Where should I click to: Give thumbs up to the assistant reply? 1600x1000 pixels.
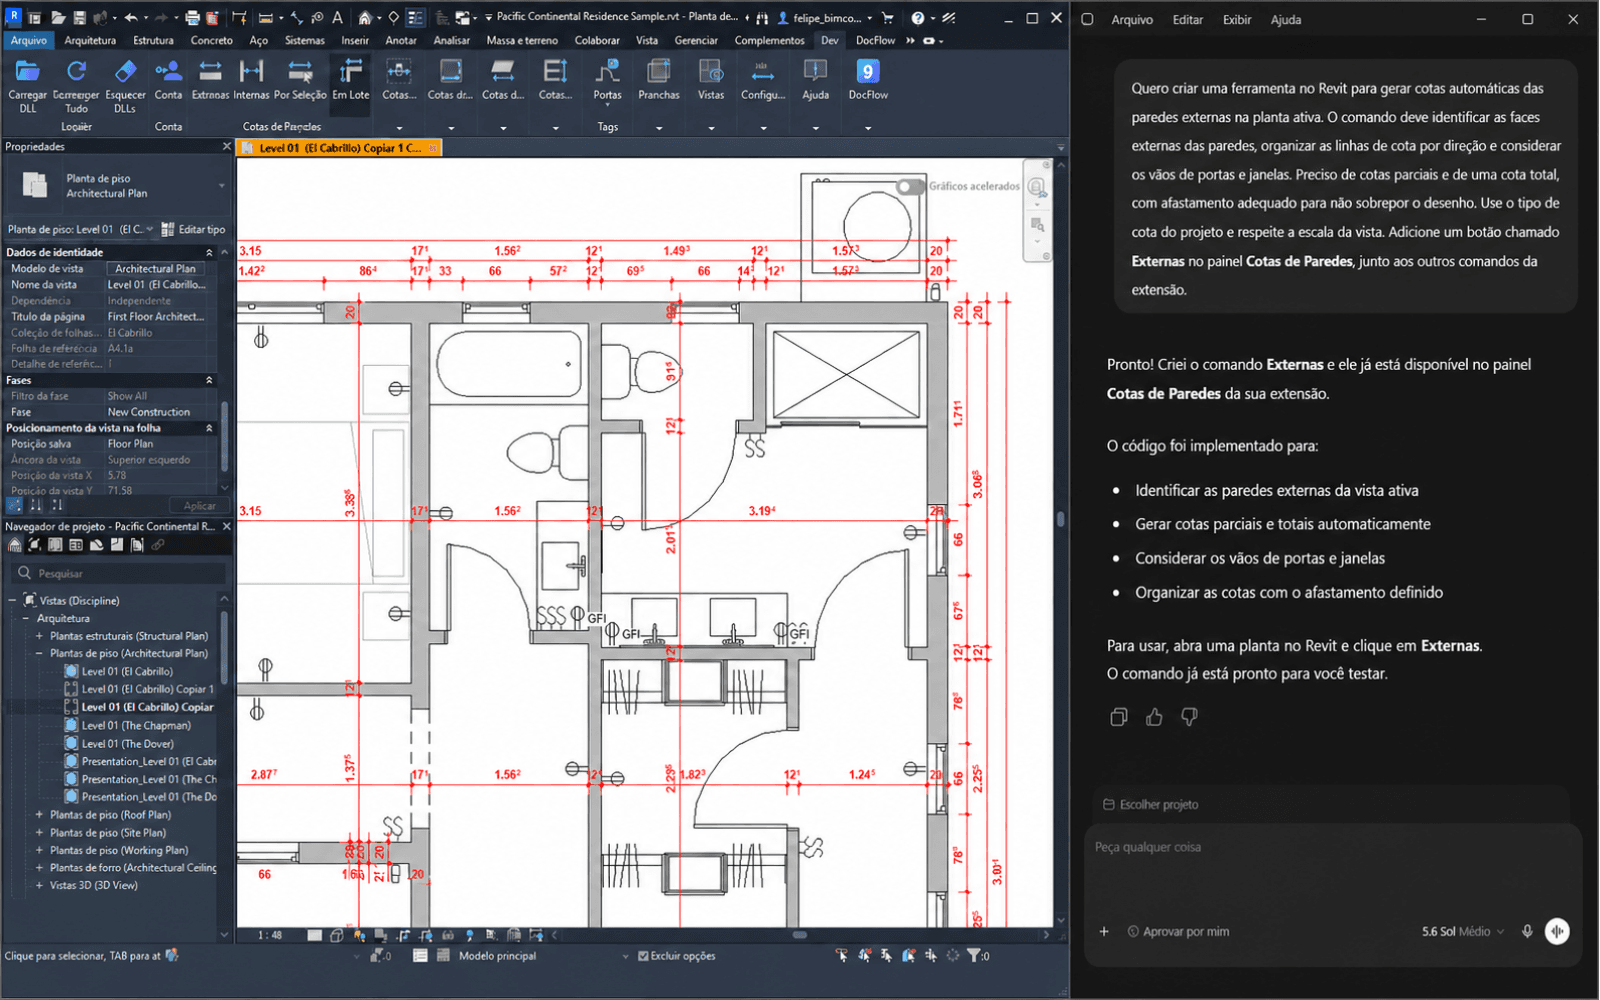point(1154,717)
